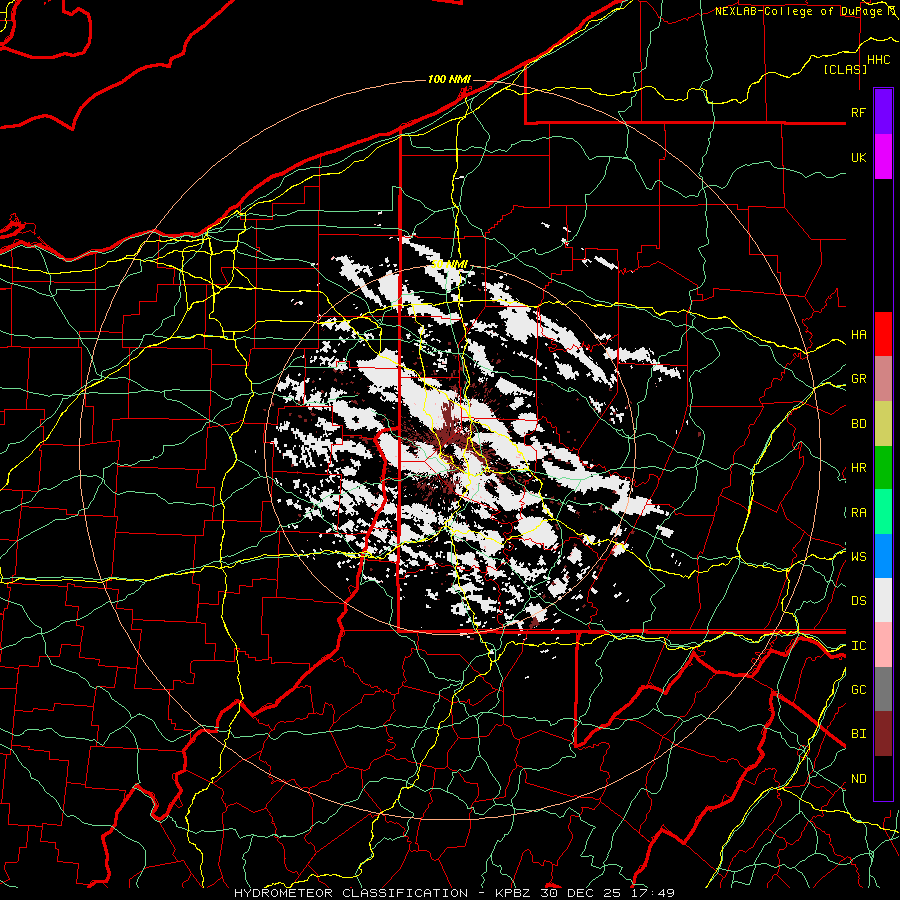Click the BI biological brown swatch
This screenshot has width=900, height=900.
pyautogui.click(x=883, y=734)
